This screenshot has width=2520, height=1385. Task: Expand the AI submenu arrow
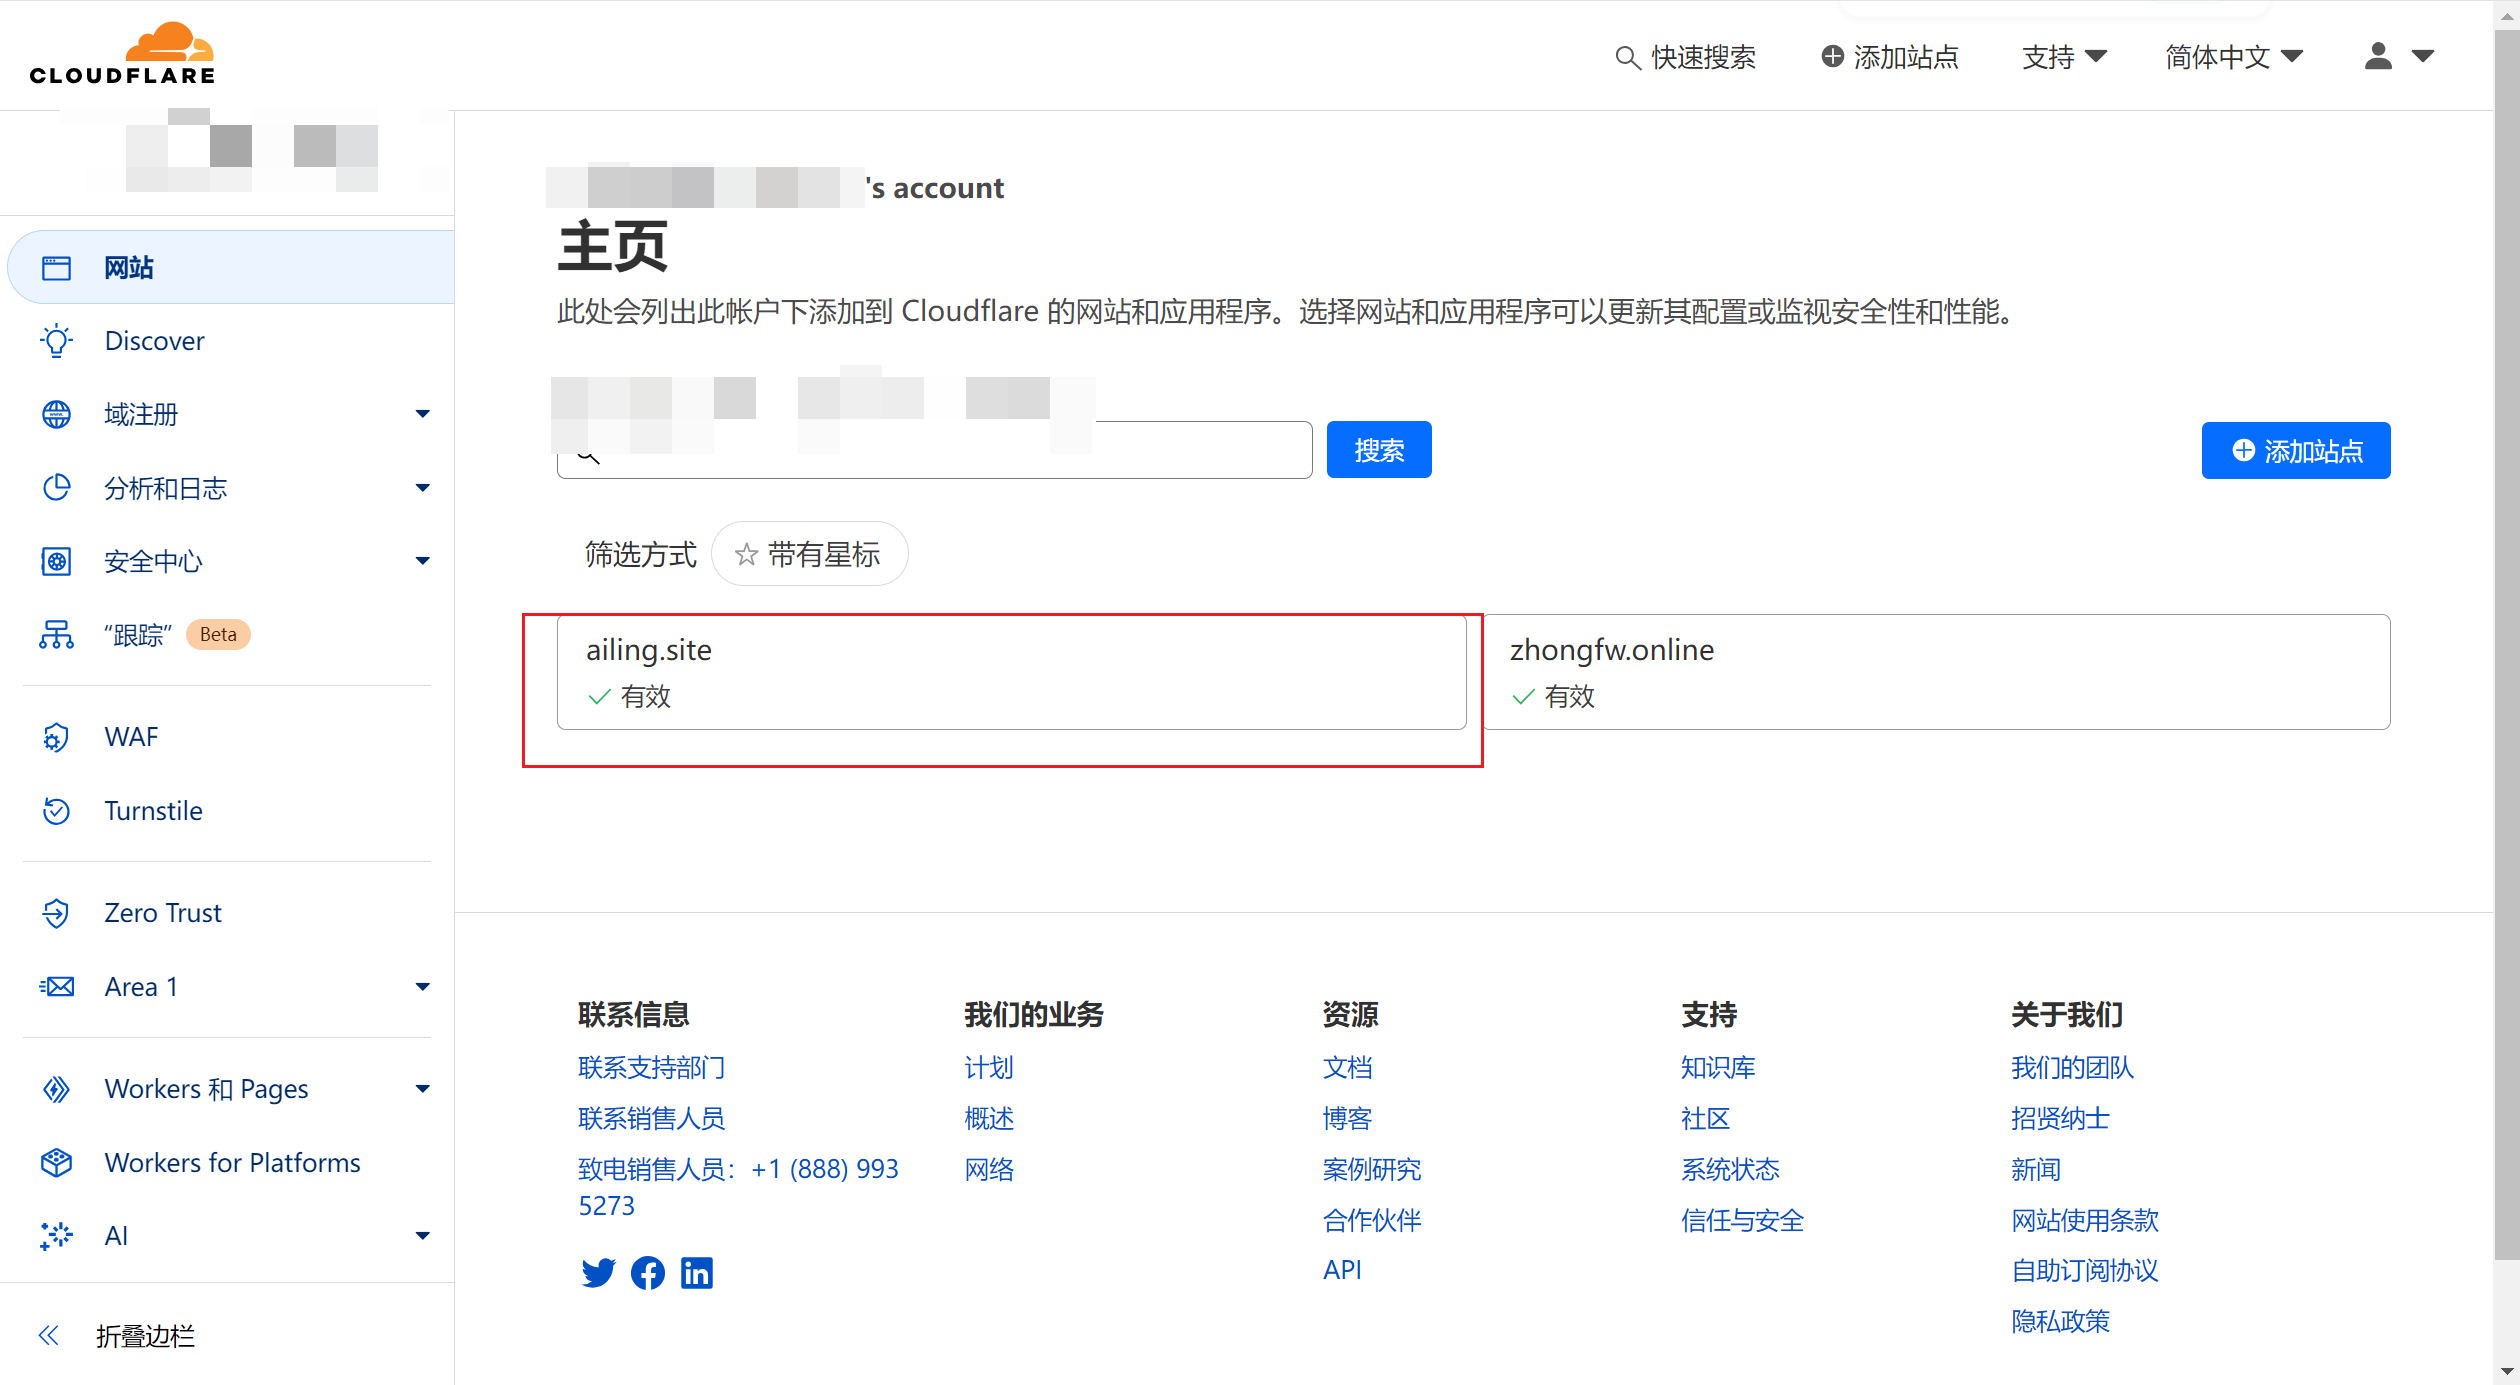coord(422,1236)
